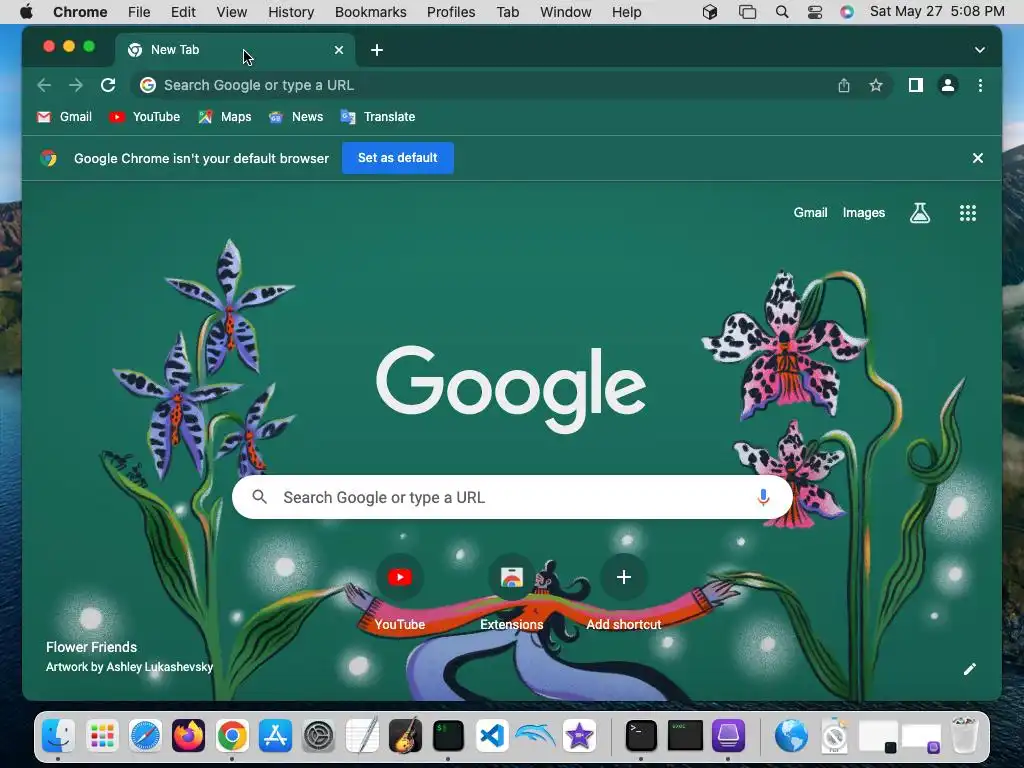Click the browser forward arrow
The height and width of the screenshot is (768, 1024).
coord(76,86)
